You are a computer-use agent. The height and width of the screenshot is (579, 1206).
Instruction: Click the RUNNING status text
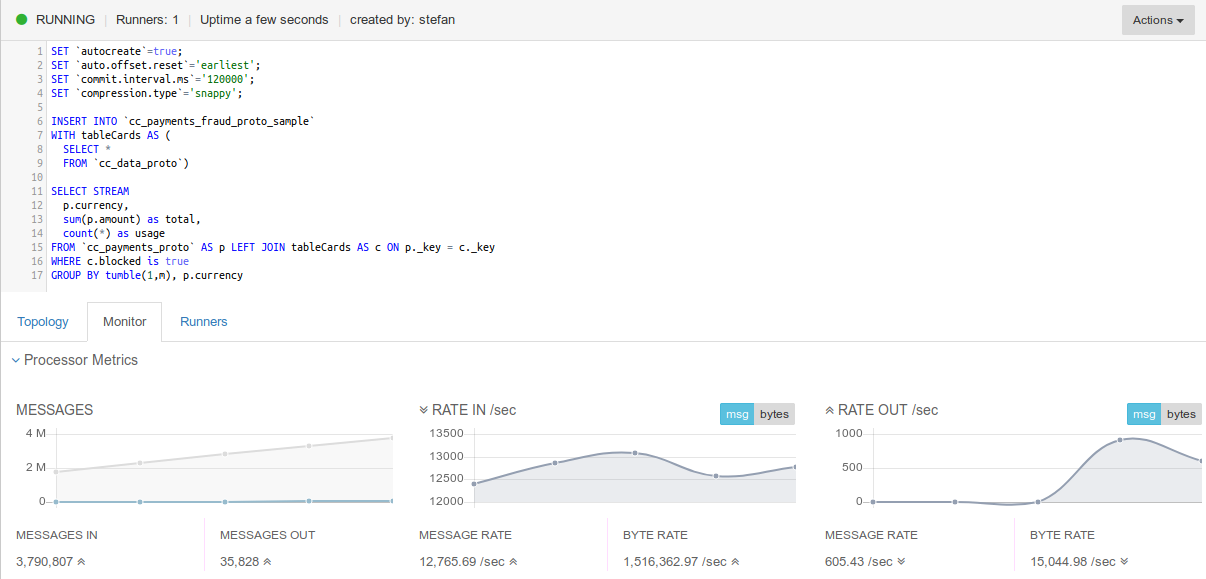[x=65, y=19]
